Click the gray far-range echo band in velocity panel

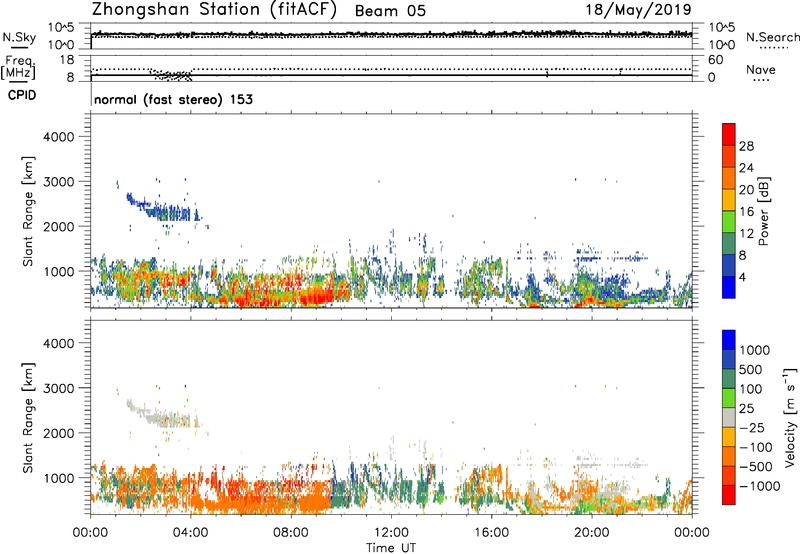(161, 416)
